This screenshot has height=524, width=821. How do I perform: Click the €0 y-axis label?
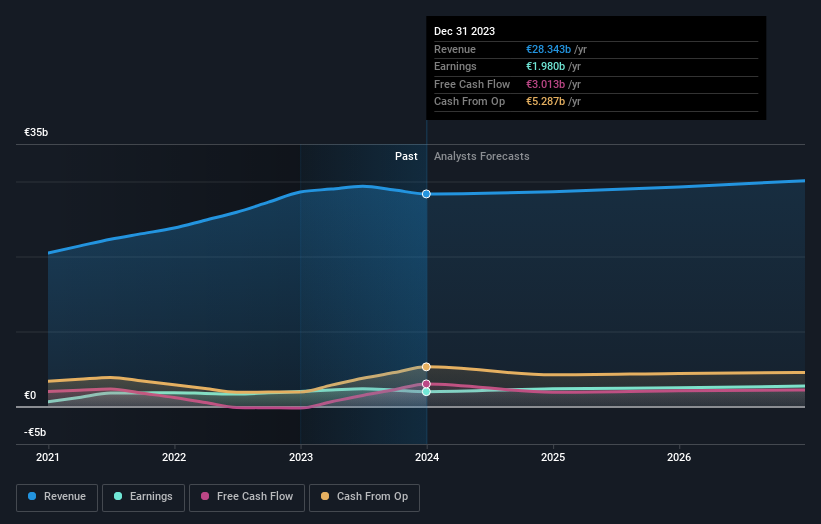(x=30, y=395)
